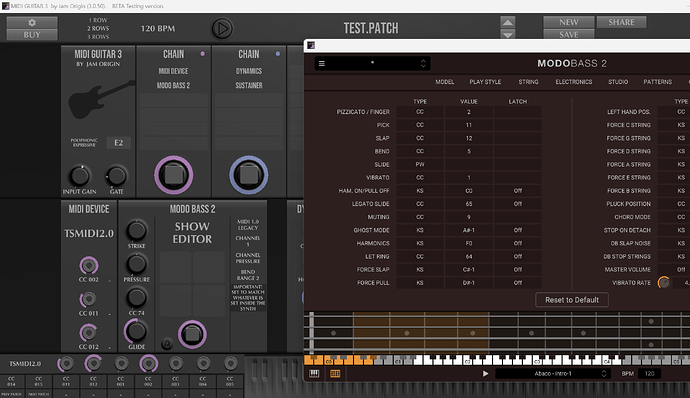Click SHOW EDITOR in MODO BASS 2 module
690x398 pixels.
point(192,233)
